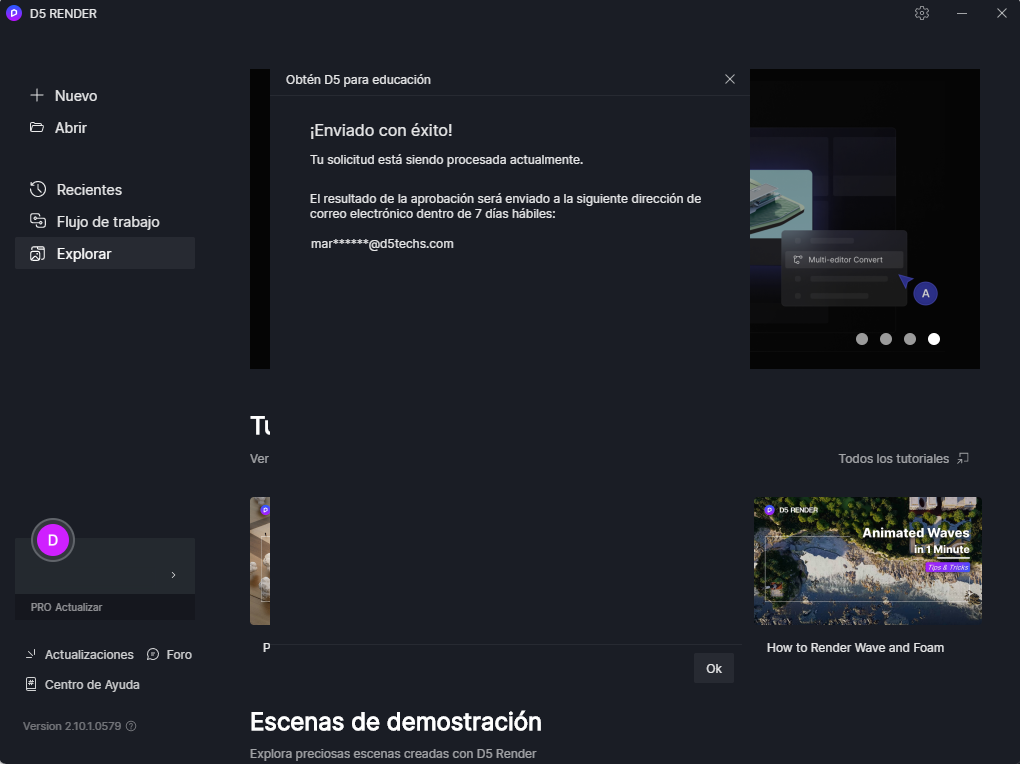The height and width of the screenshot is (764, 1020).
Task: Click the Actualizaciones arrow icon
Action: (31, 655)
